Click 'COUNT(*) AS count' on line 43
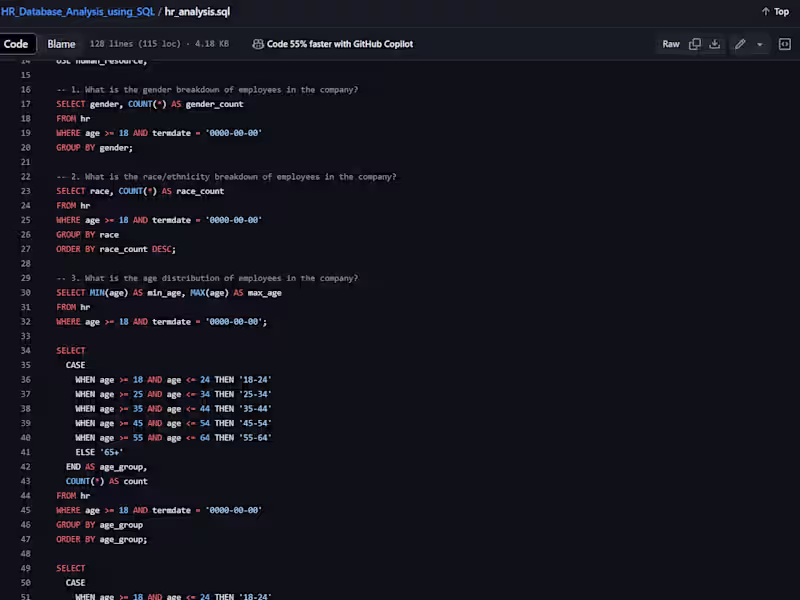 (107, 481)
